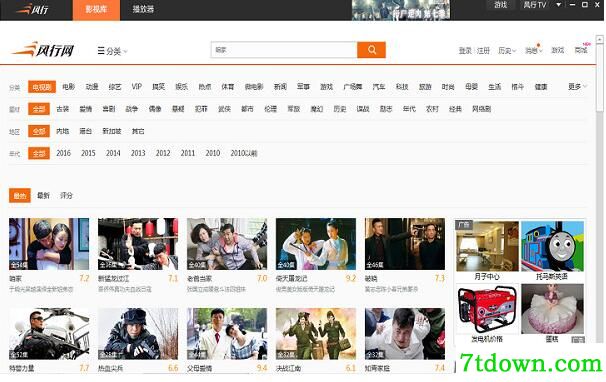This screenshot has height=382, width=606.
Task: Click 风行TV in the title bar
Action: point(535,5)
